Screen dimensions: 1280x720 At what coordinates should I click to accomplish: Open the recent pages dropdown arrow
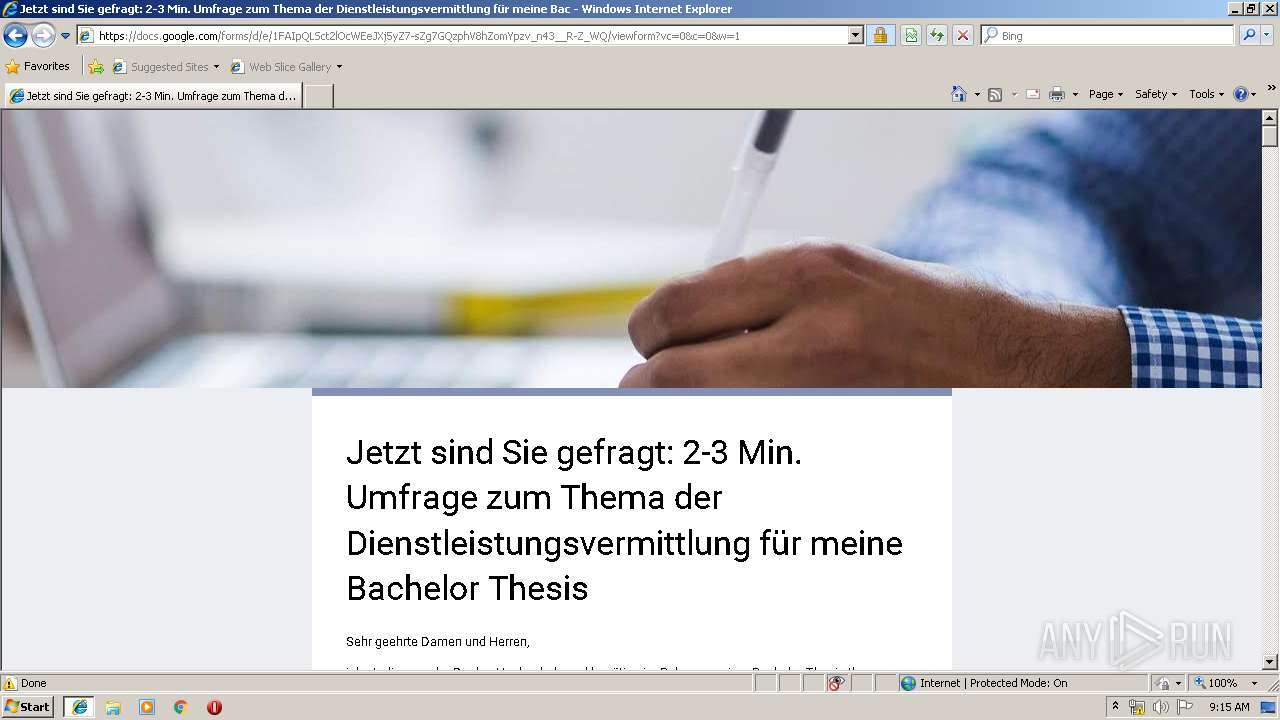[x=66, y=36]
